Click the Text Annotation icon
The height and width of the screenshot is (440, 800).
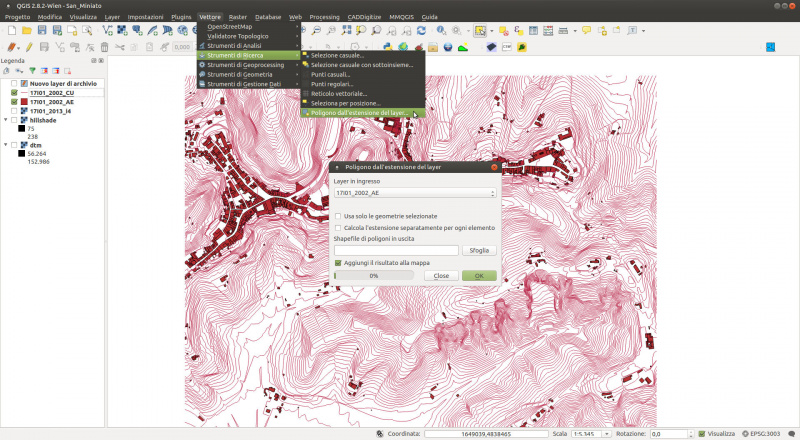632,31
